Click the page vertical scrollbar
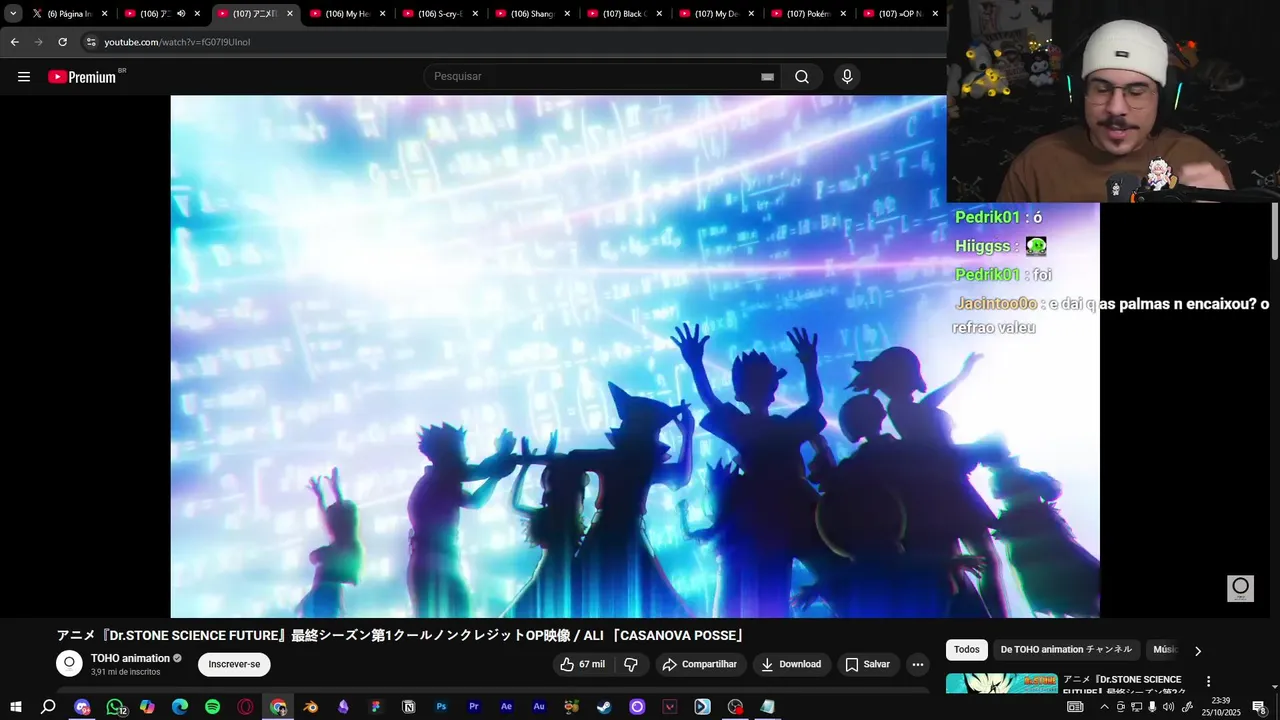The height and width of the screenshot is (720, 1280). click(x=1275, y=230)
